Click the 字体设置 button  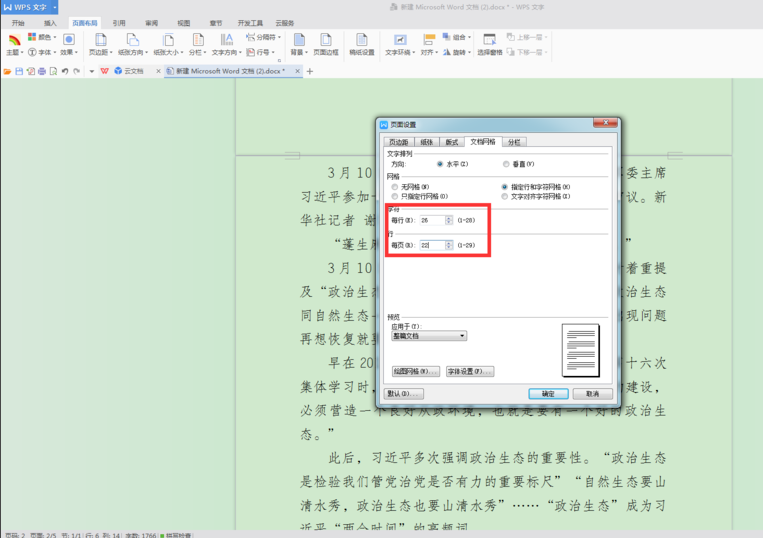tap(470, 371)
